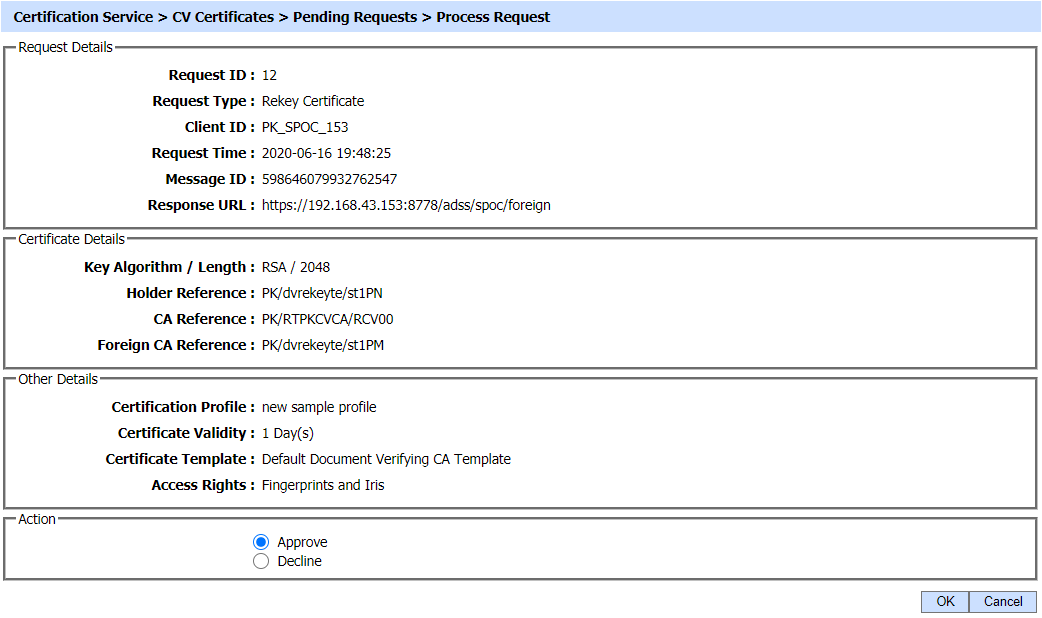The height and width of the screenshot is (618, 1042).
Task: Click the Response URL address value
Action: tap(406, 205)
